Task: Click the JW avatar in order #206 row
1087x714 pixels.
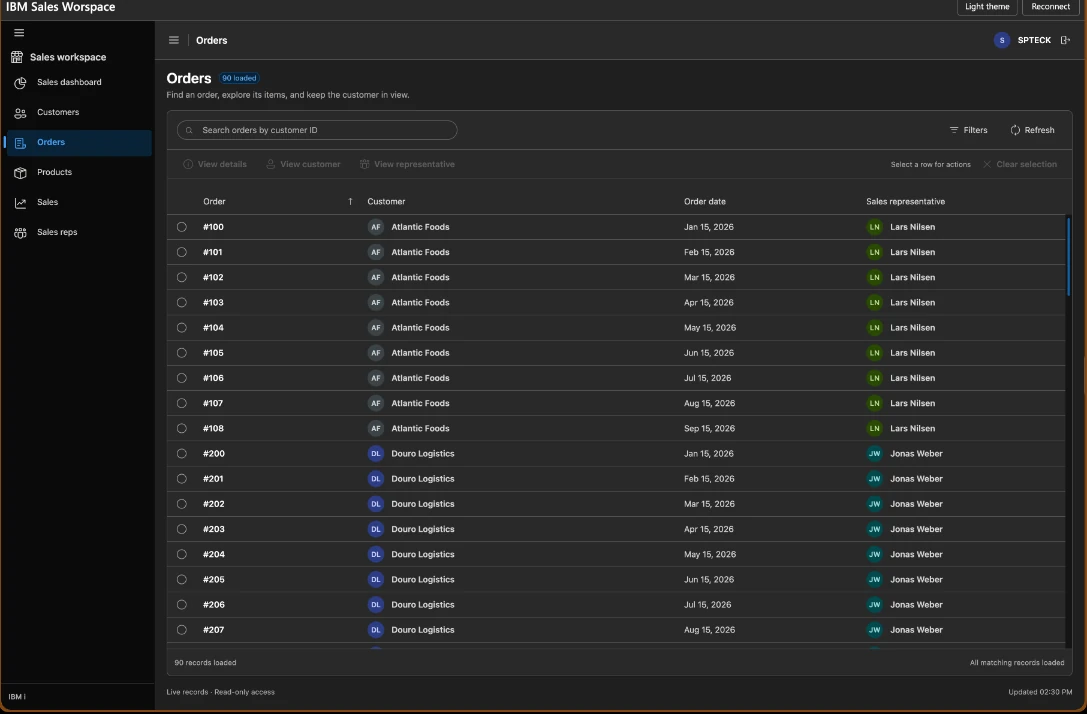Action: 875,605
